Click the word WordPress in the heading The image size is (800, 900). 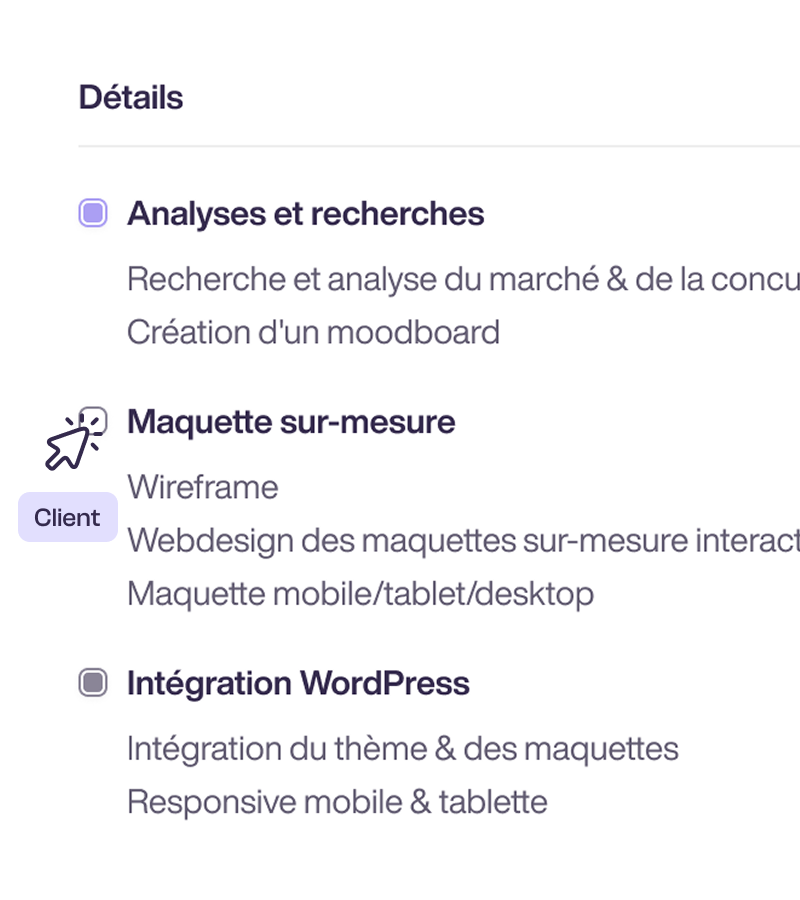coord(385,684)
